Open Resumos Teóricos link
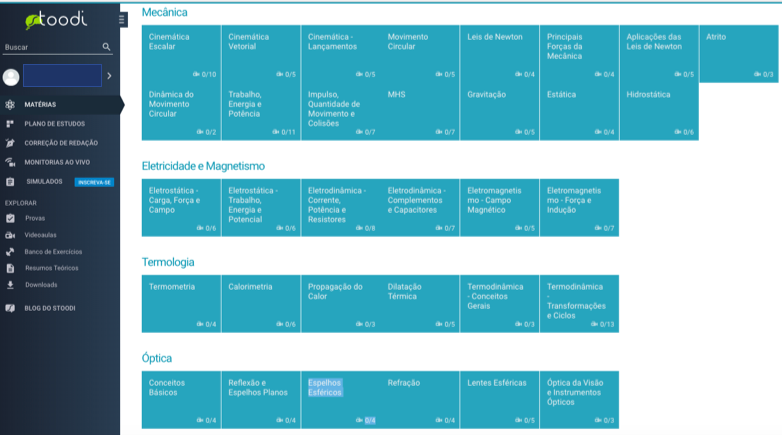Viewport: 782px width, 435px height. pyautogui.click(x=51, y=268)
